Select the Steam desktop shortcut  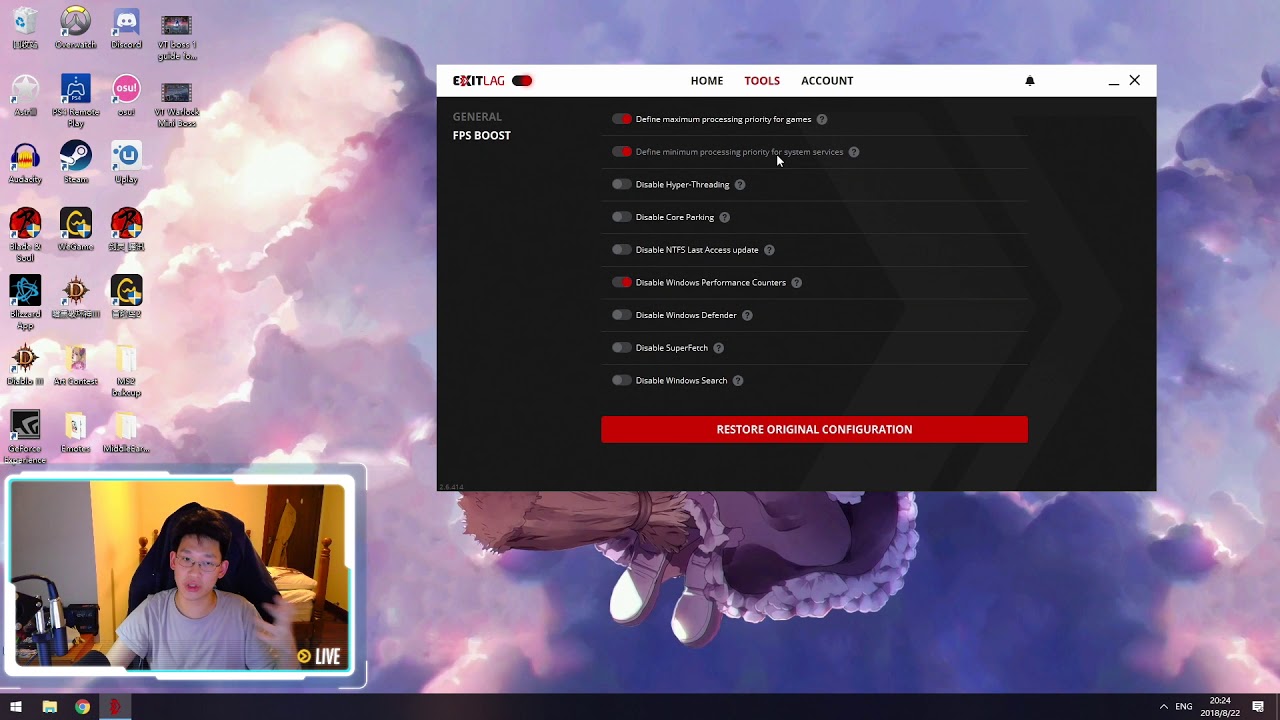pyautogui.click(x=75, y=163)
